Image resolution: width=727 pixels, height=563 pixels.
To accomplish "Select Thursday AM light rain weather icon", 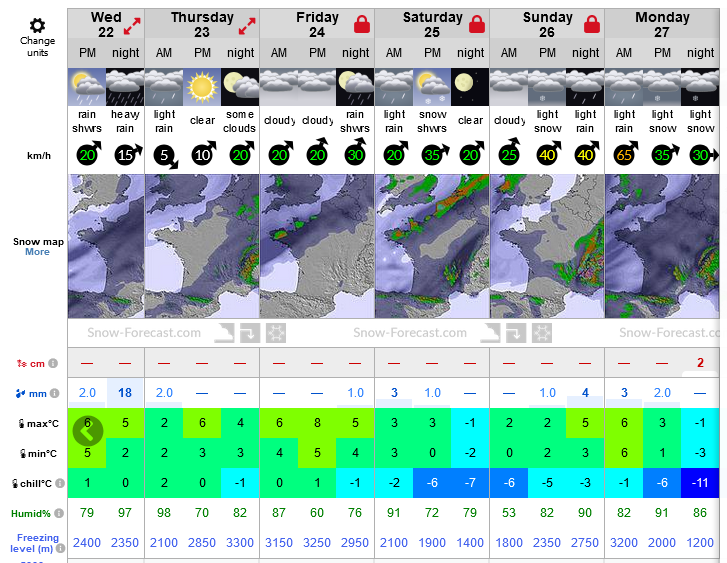I will click(x=164, y=87).
